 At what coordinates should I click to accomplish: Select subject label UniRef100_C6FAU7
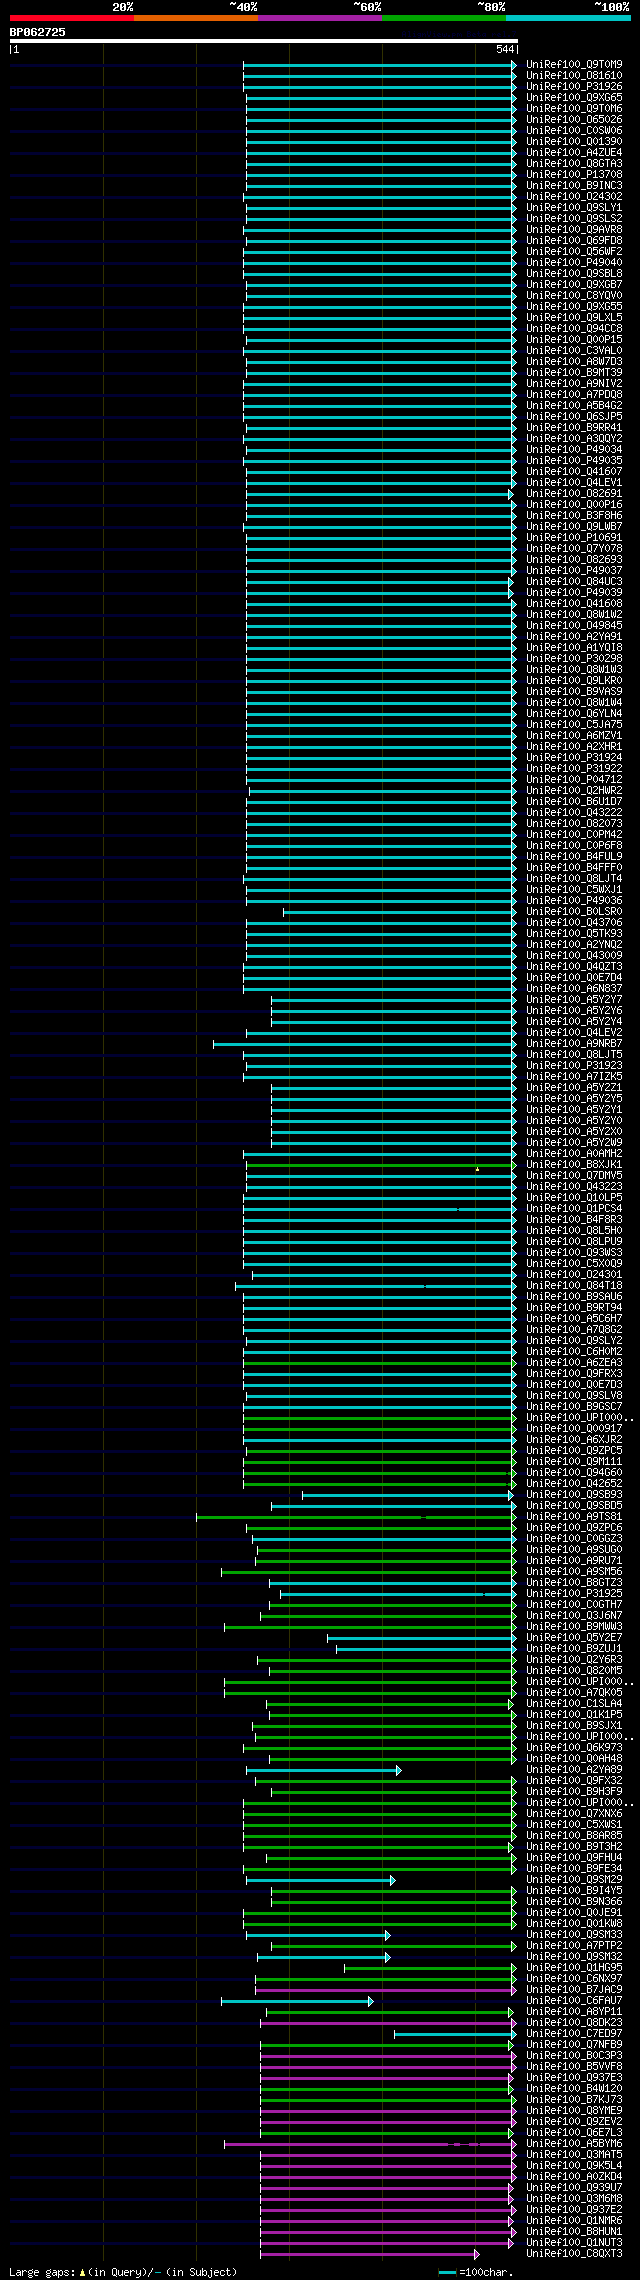574,2000
